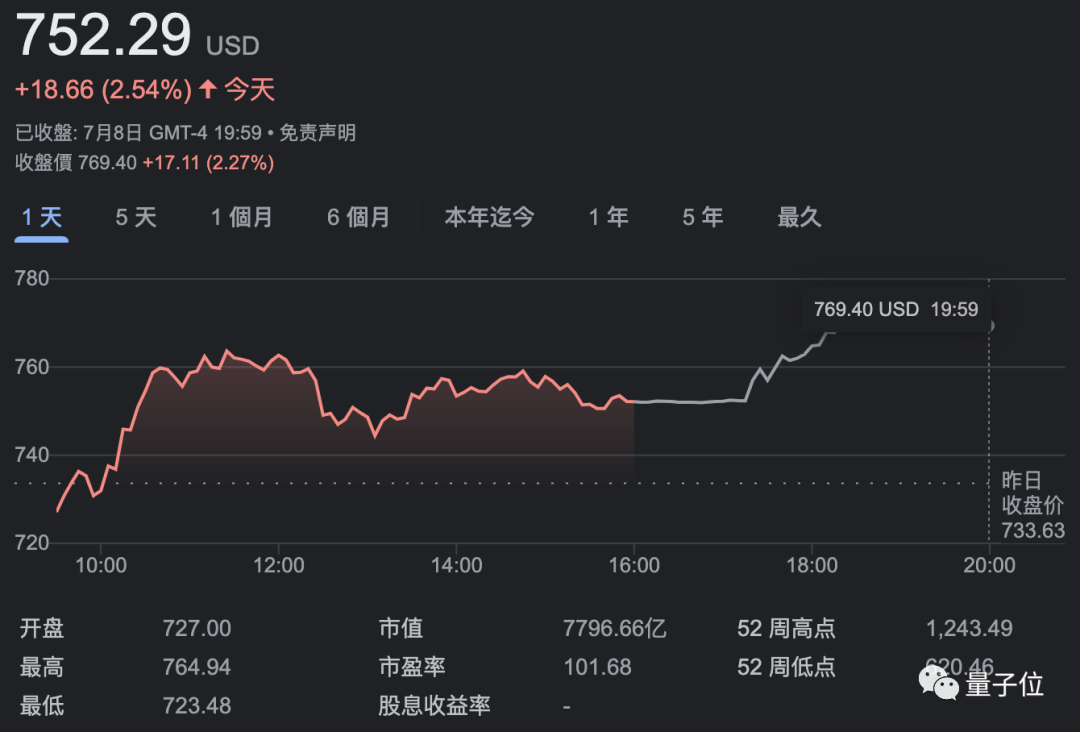Image resolution: width=1080 pixels, height=732 pixels.
Task: Select the 本年迄今 range tab
Action: pos(489,217)
